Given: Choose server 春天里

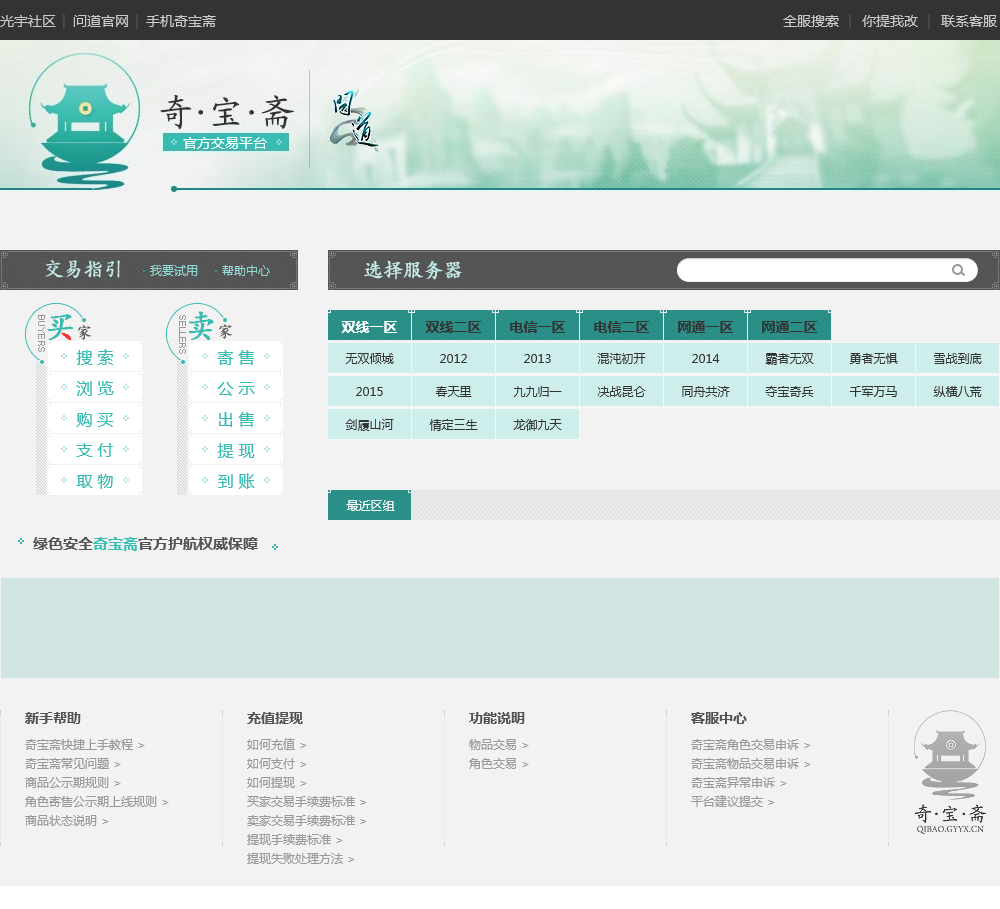Looking at the screenshot, I should (x=453, y=392).
